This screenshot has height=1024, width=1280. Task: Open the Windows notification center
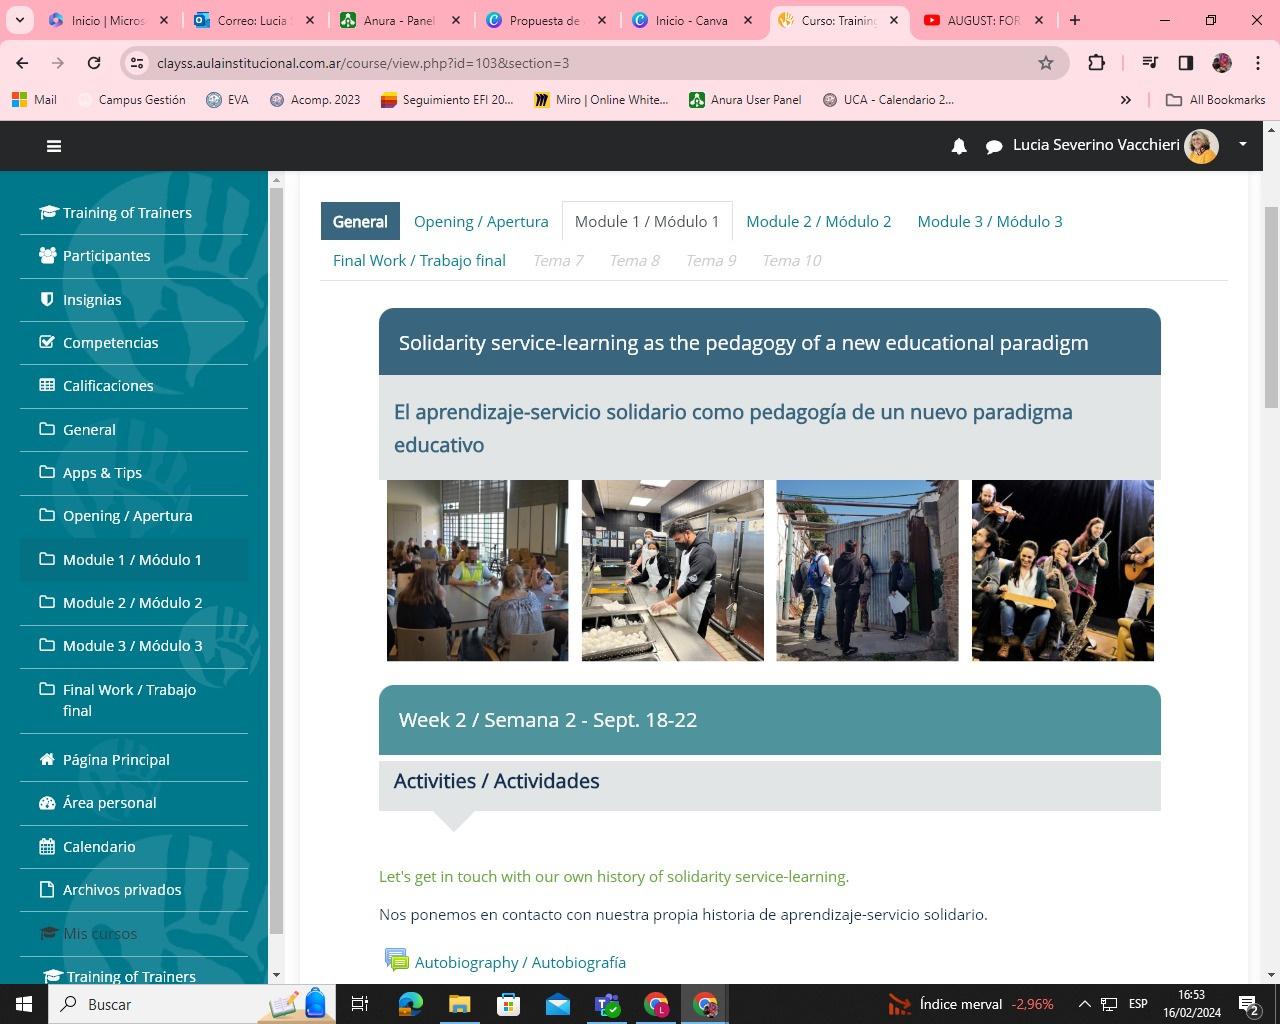tap(1249, 1004)
